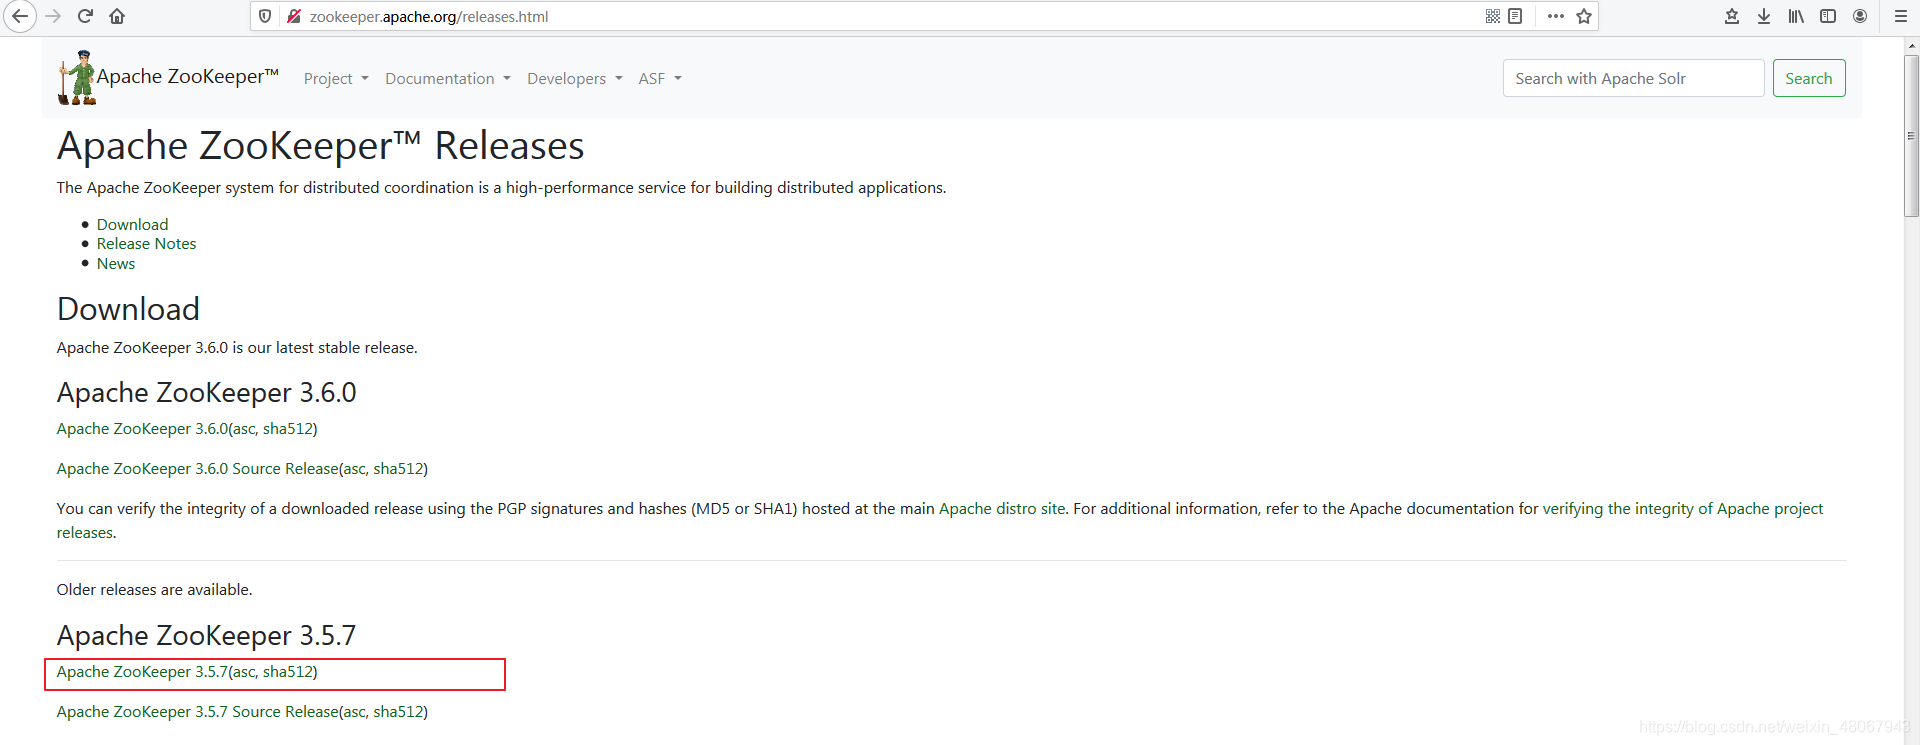
Task: Focus the browser address bar URL
Action: click(890, 16)
